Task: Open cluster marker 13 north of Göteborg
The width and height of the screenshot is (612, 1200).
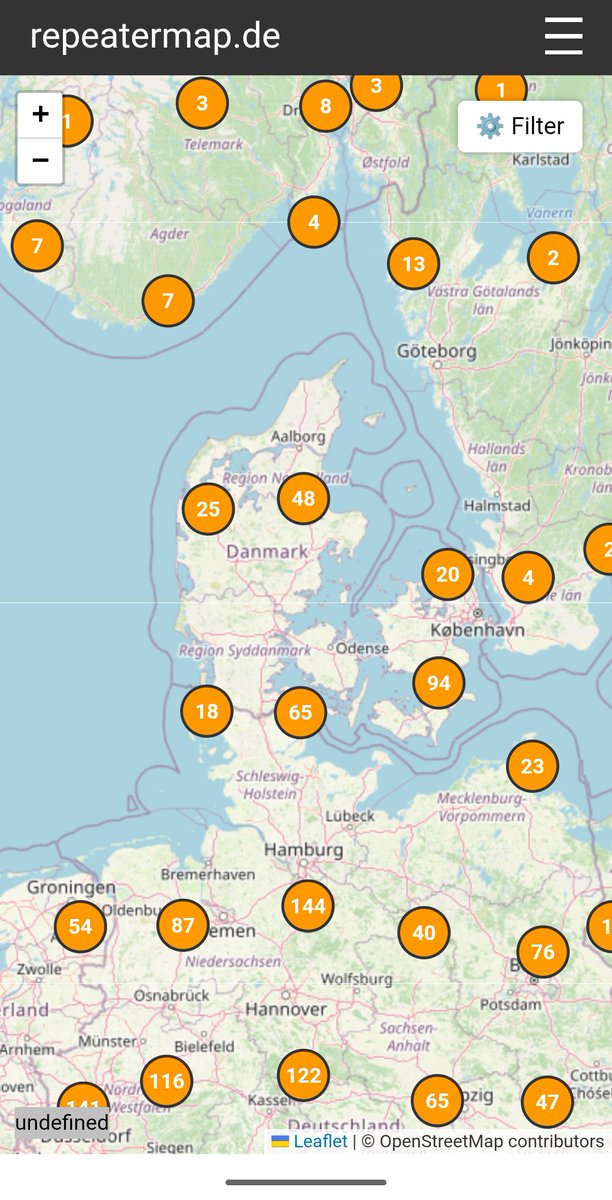Action: pyautogui.click(x=414, y=264)
